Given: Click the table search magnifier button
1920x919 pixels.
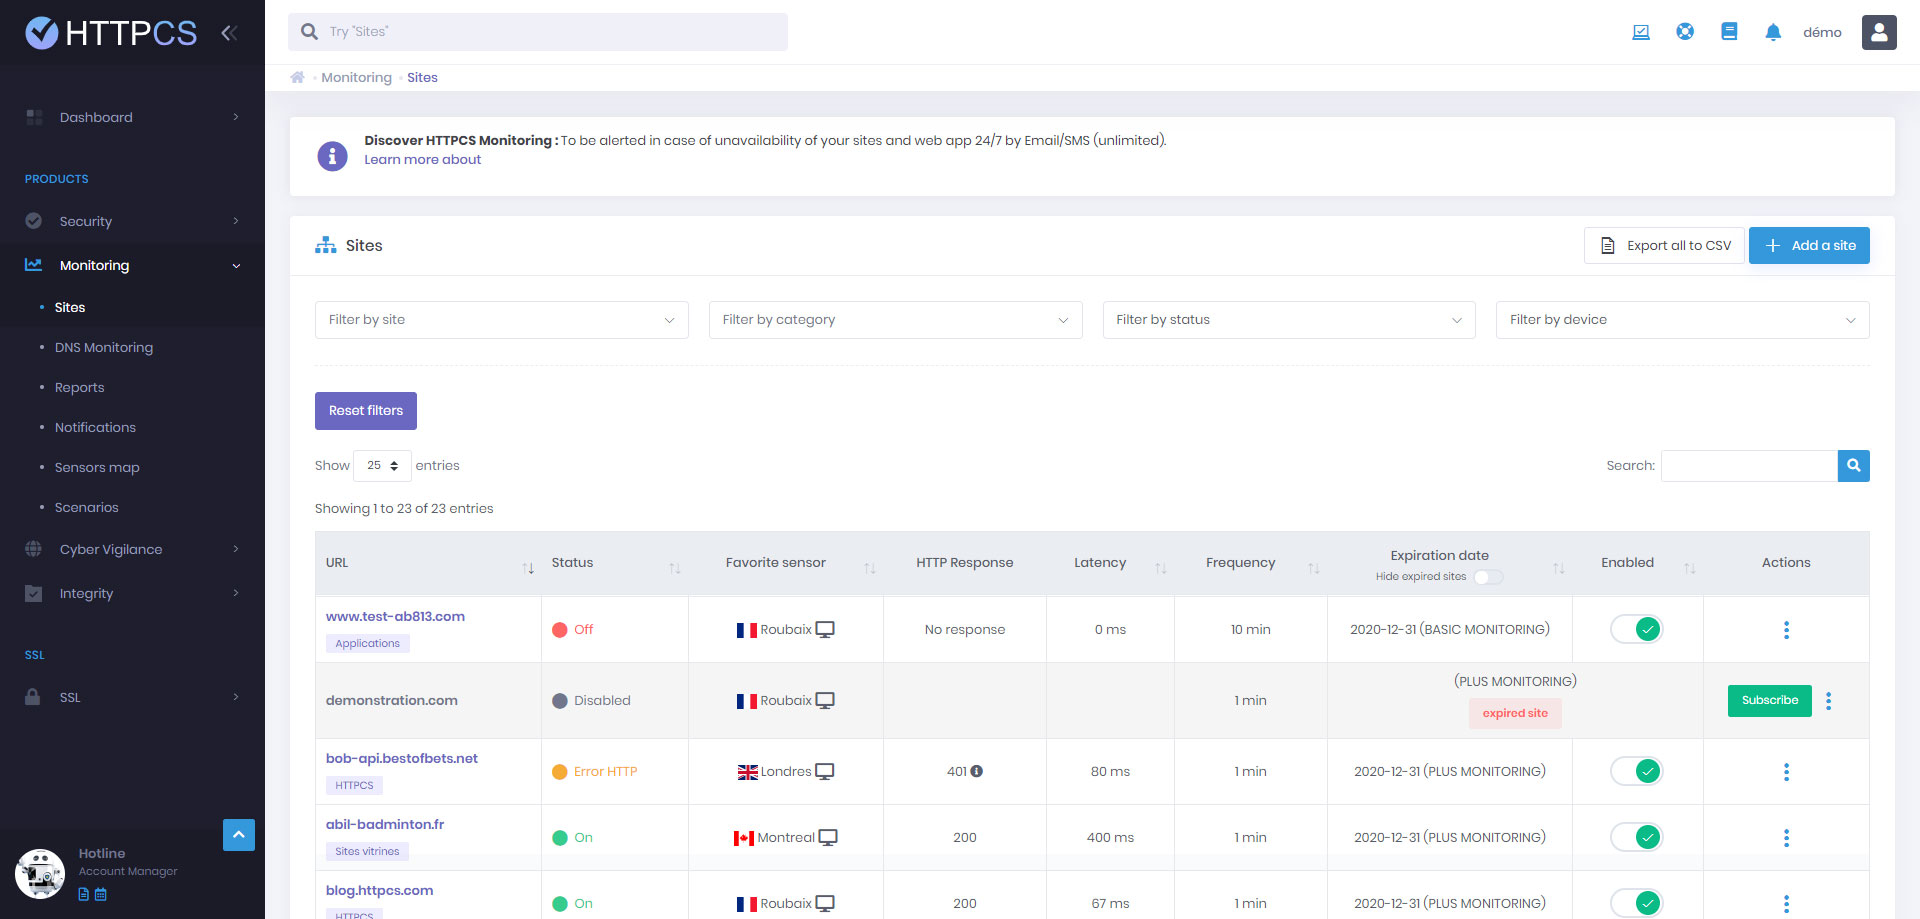Looking at the screenshot, I should pyautogui.click(x=1853, y=466).
